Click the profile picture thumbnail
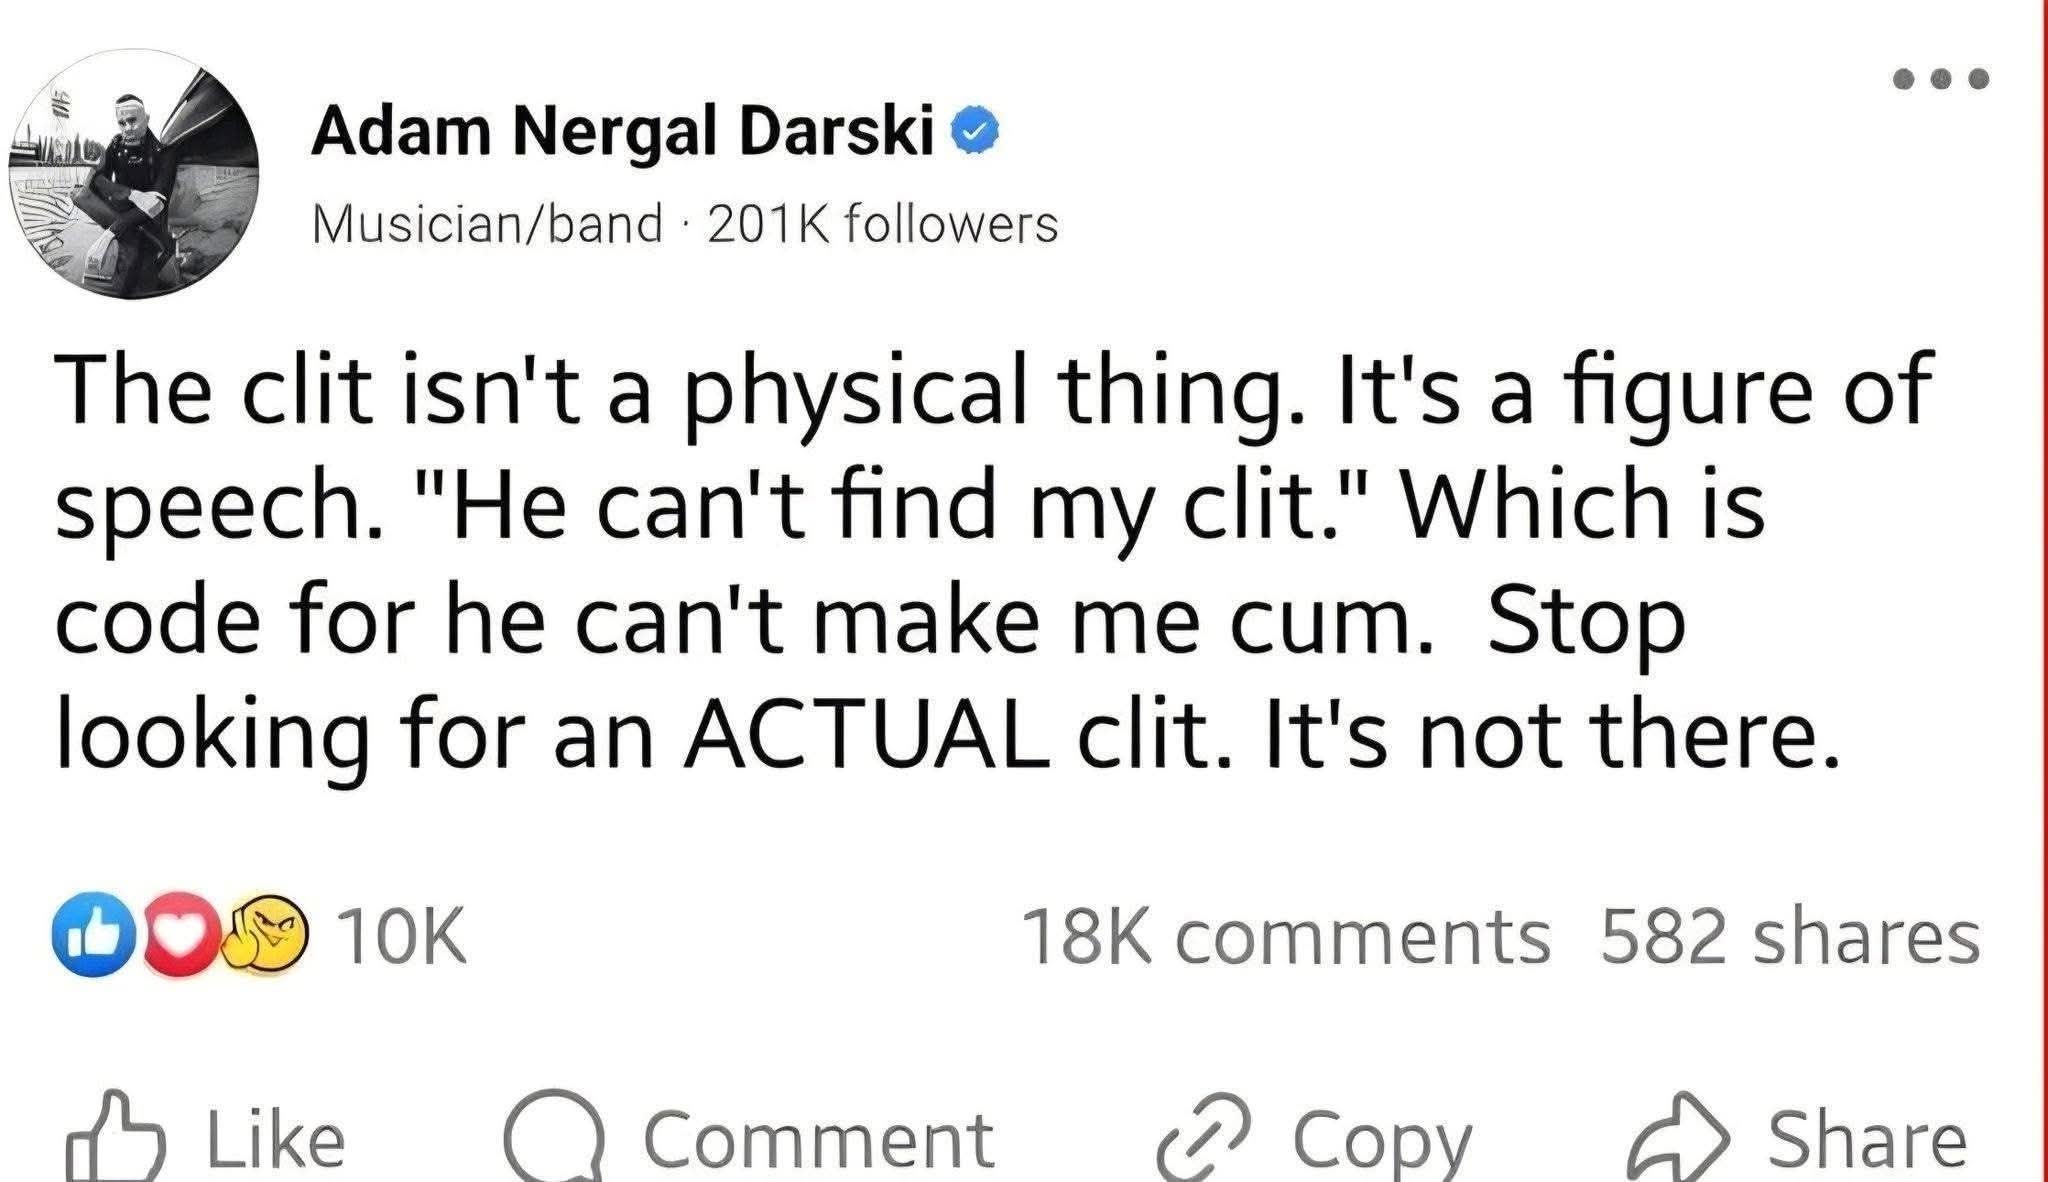This screenshot has width=2048, height=1182. pos(134,174)
